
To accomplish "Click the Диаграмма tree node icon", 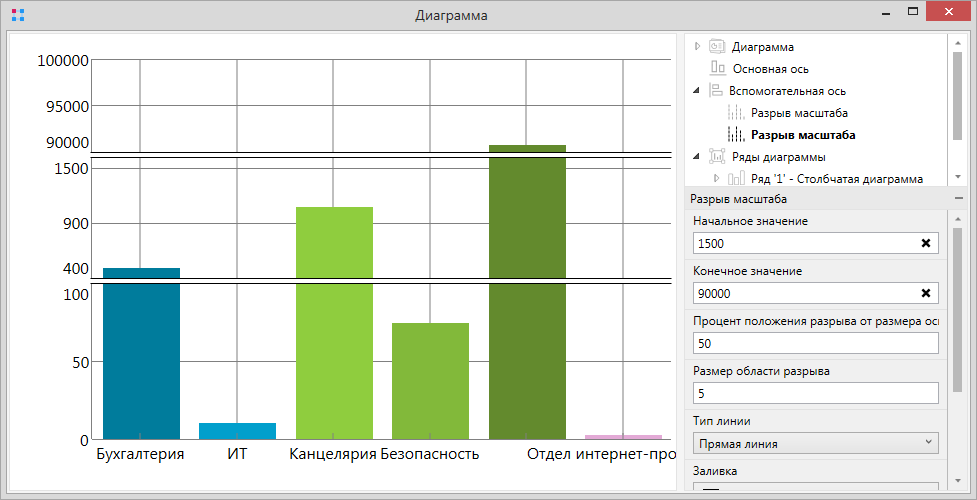I will (x=716, y=47).
